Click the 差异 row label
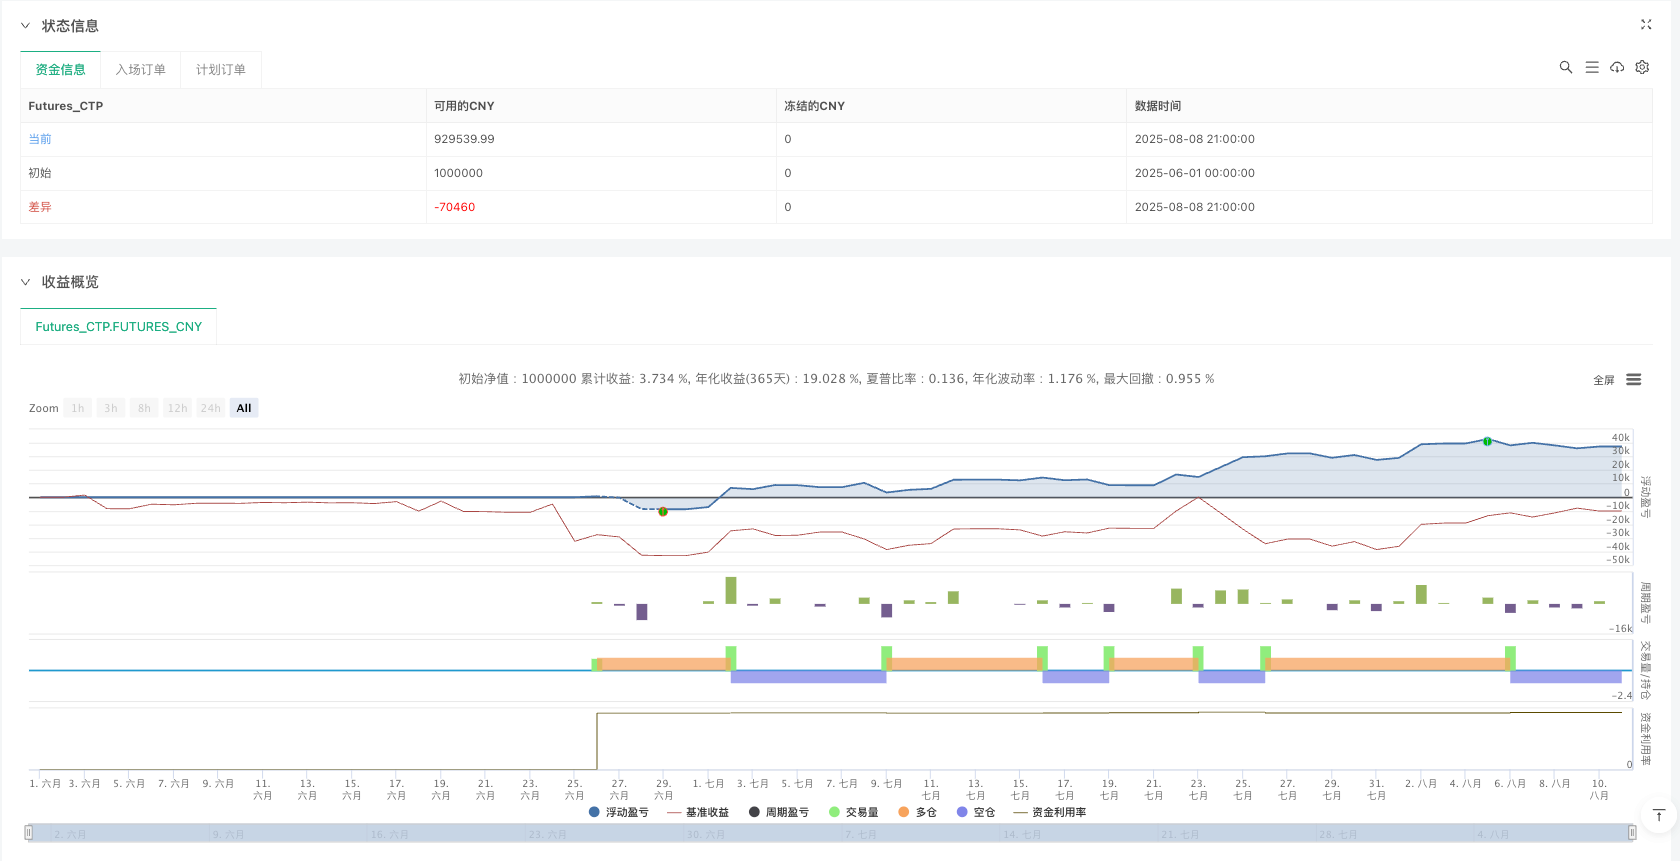Viewport: 1680px width, 861px height. [40, 207]
